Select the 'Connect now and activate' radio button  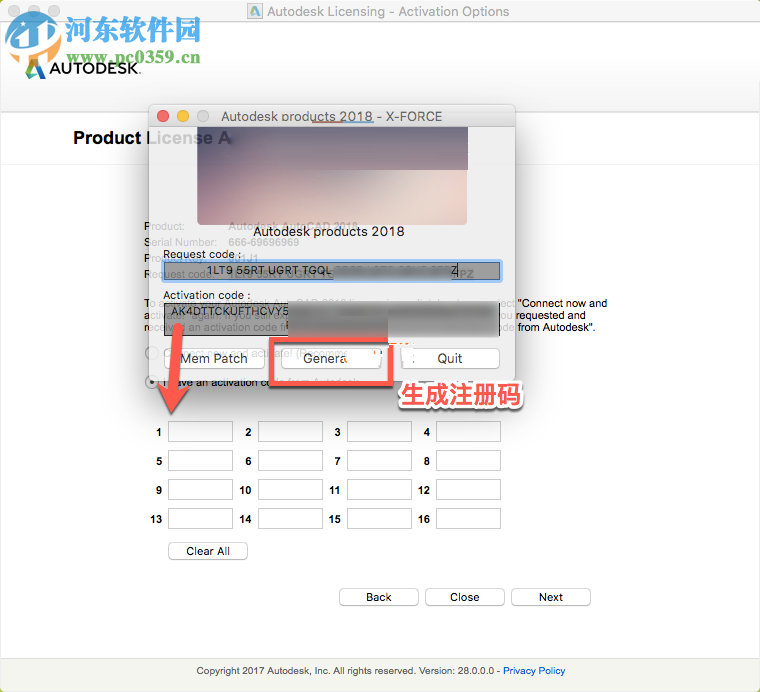(152, 353)
